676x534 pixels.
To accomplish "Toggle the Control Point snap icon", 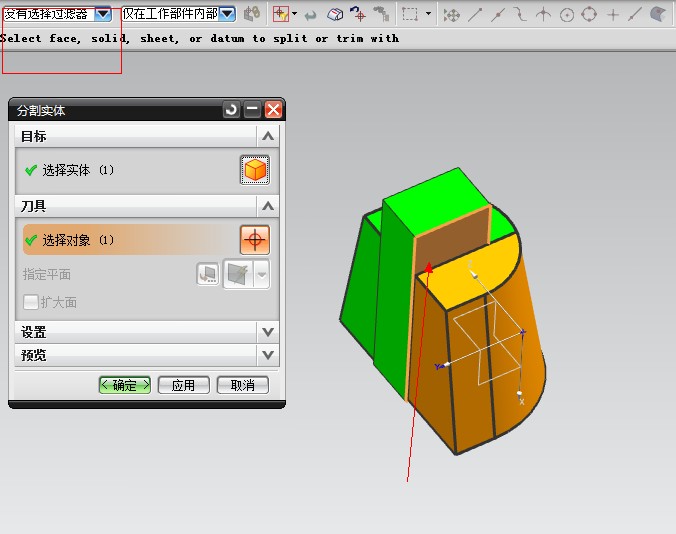I will [520, 15].
